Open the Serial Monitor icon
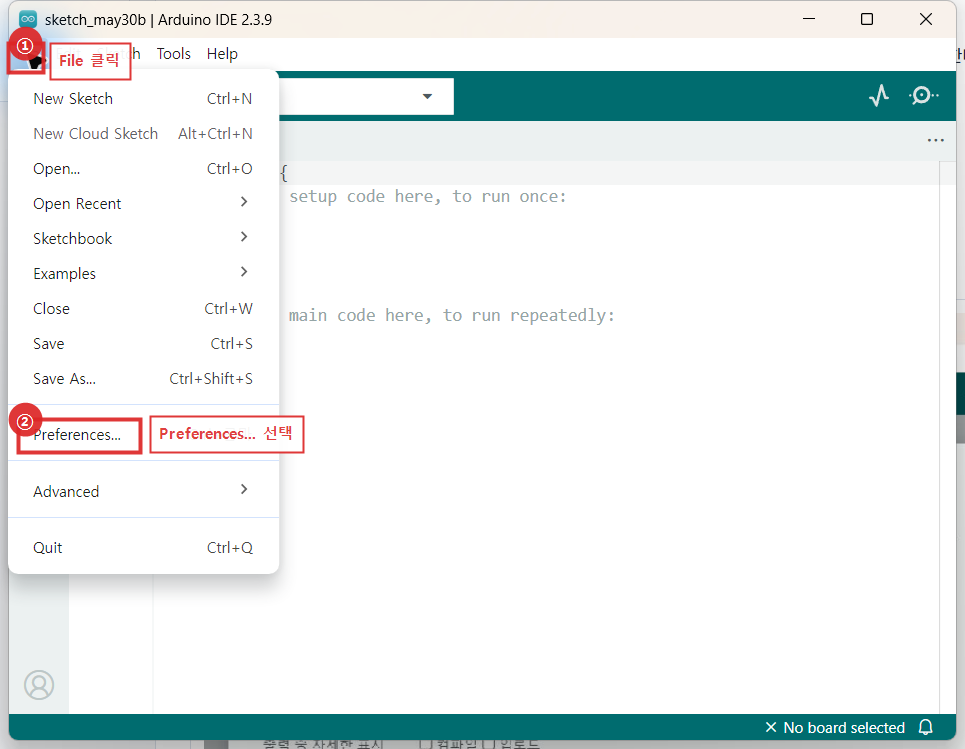Image resolution: width=965 pixels, height=749 pixels. (923, 95)
